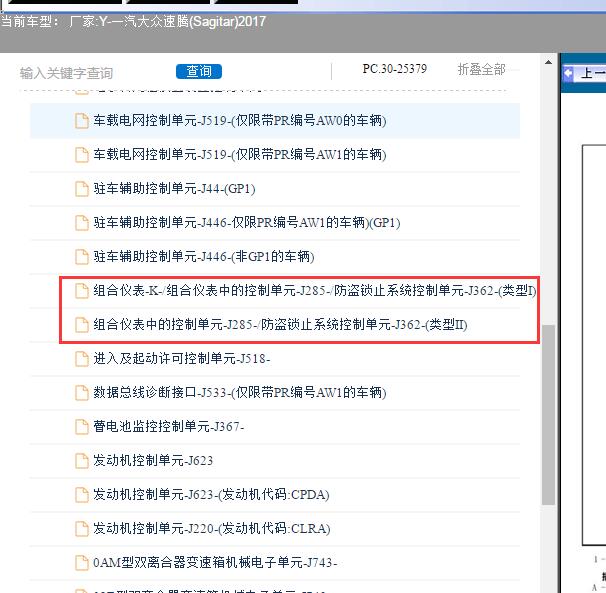Open 驻车辅助控制单元-J446 AW1 (GP1) entry
606x593 pixels.
pos(247,223)
